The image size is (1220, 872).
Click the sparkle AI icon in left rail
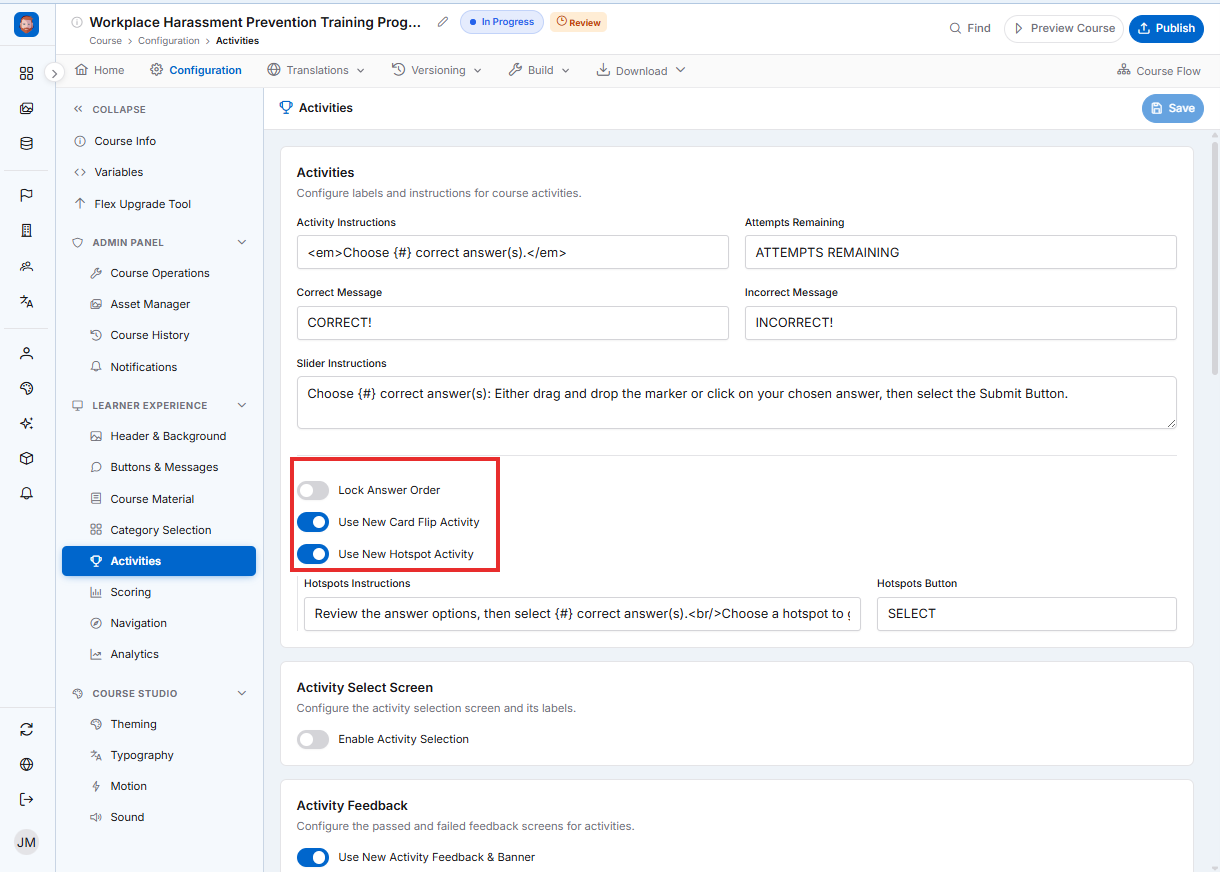(x=27, y=423)
